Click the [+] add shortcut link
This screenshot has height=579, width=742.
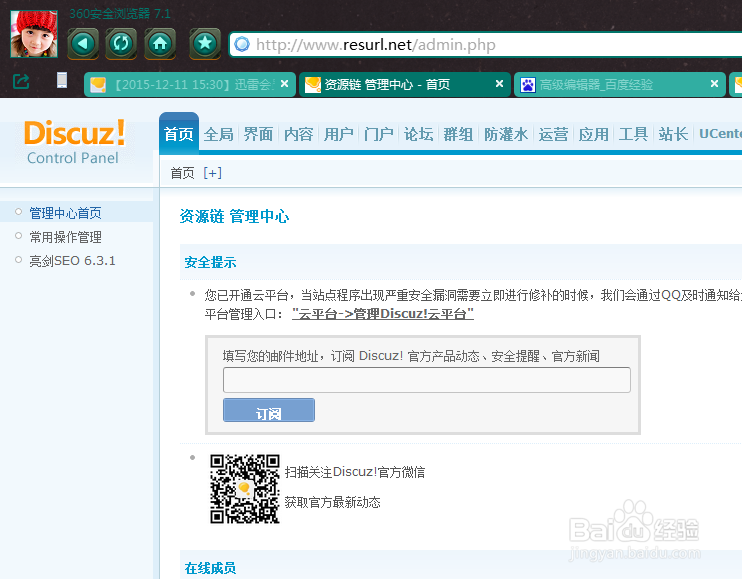coord(212,173)
